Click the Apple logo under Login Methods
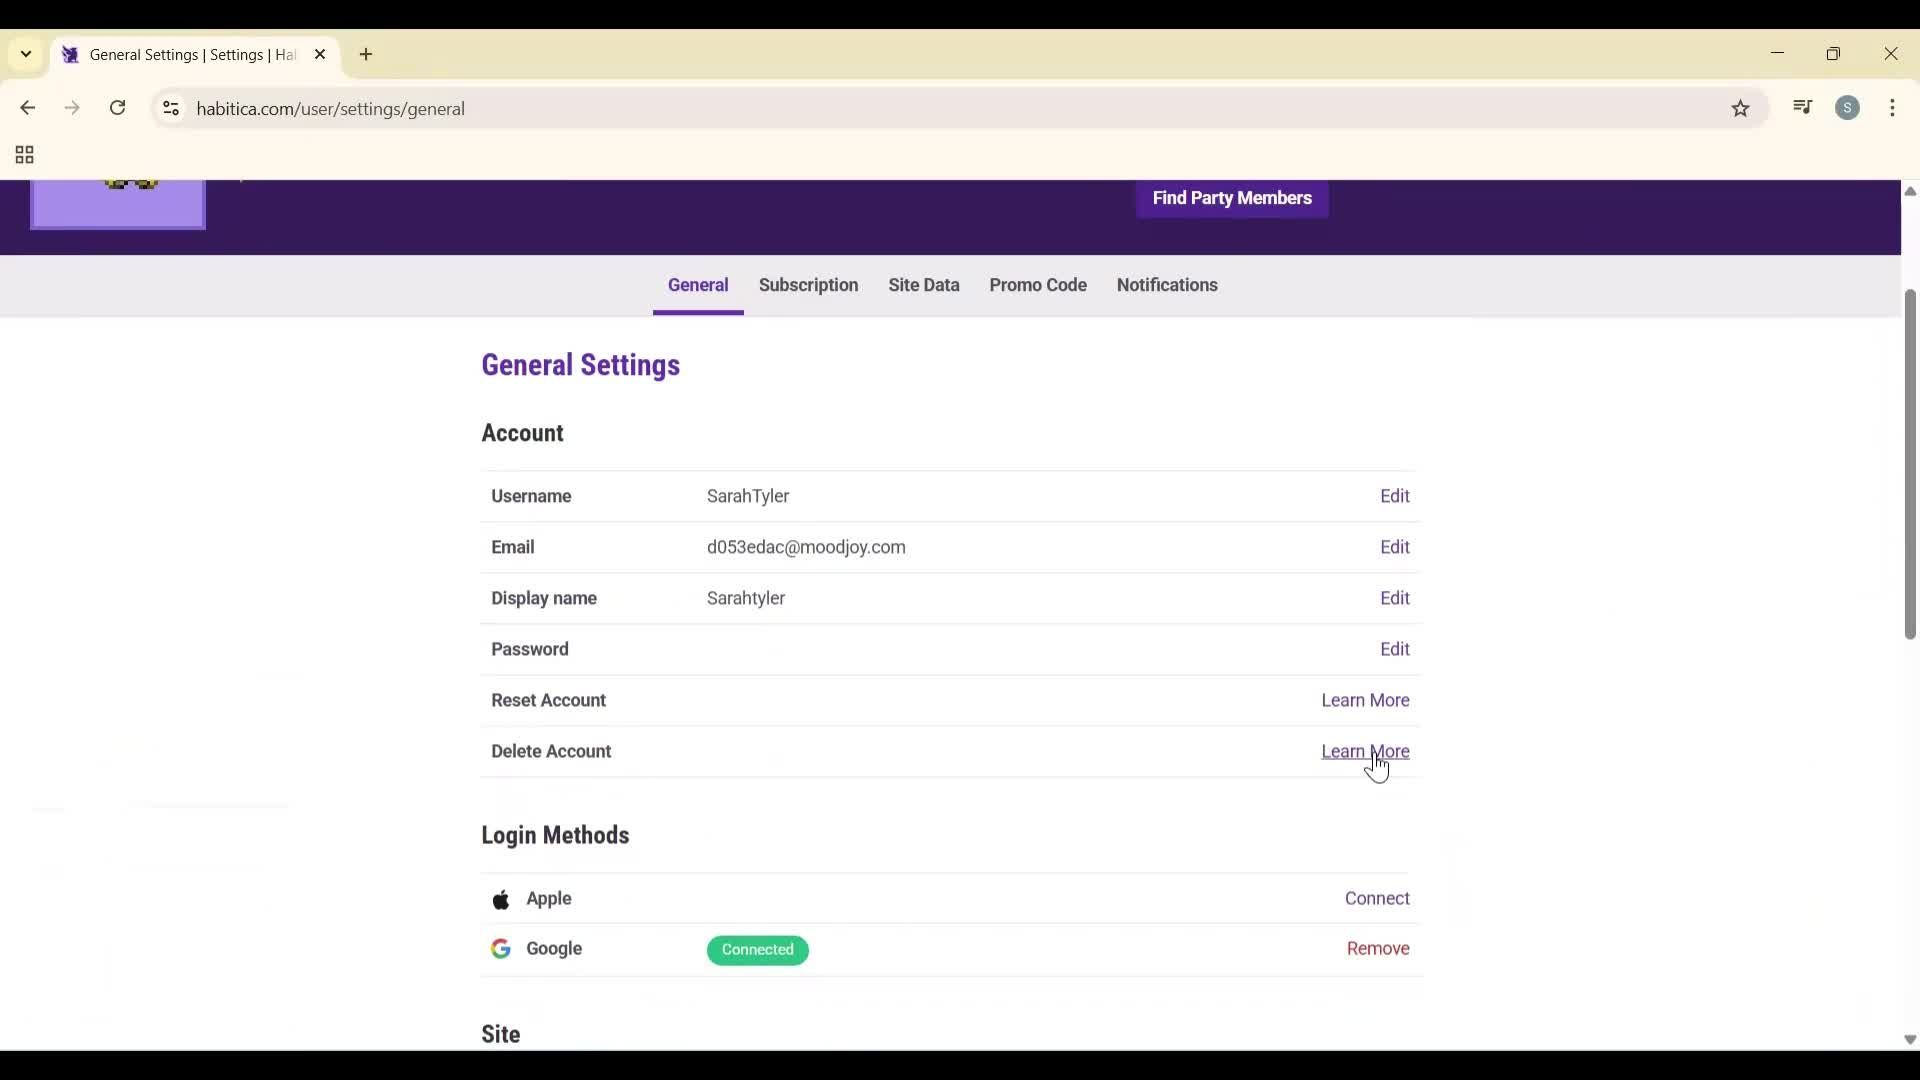 [x=502, y=898]
